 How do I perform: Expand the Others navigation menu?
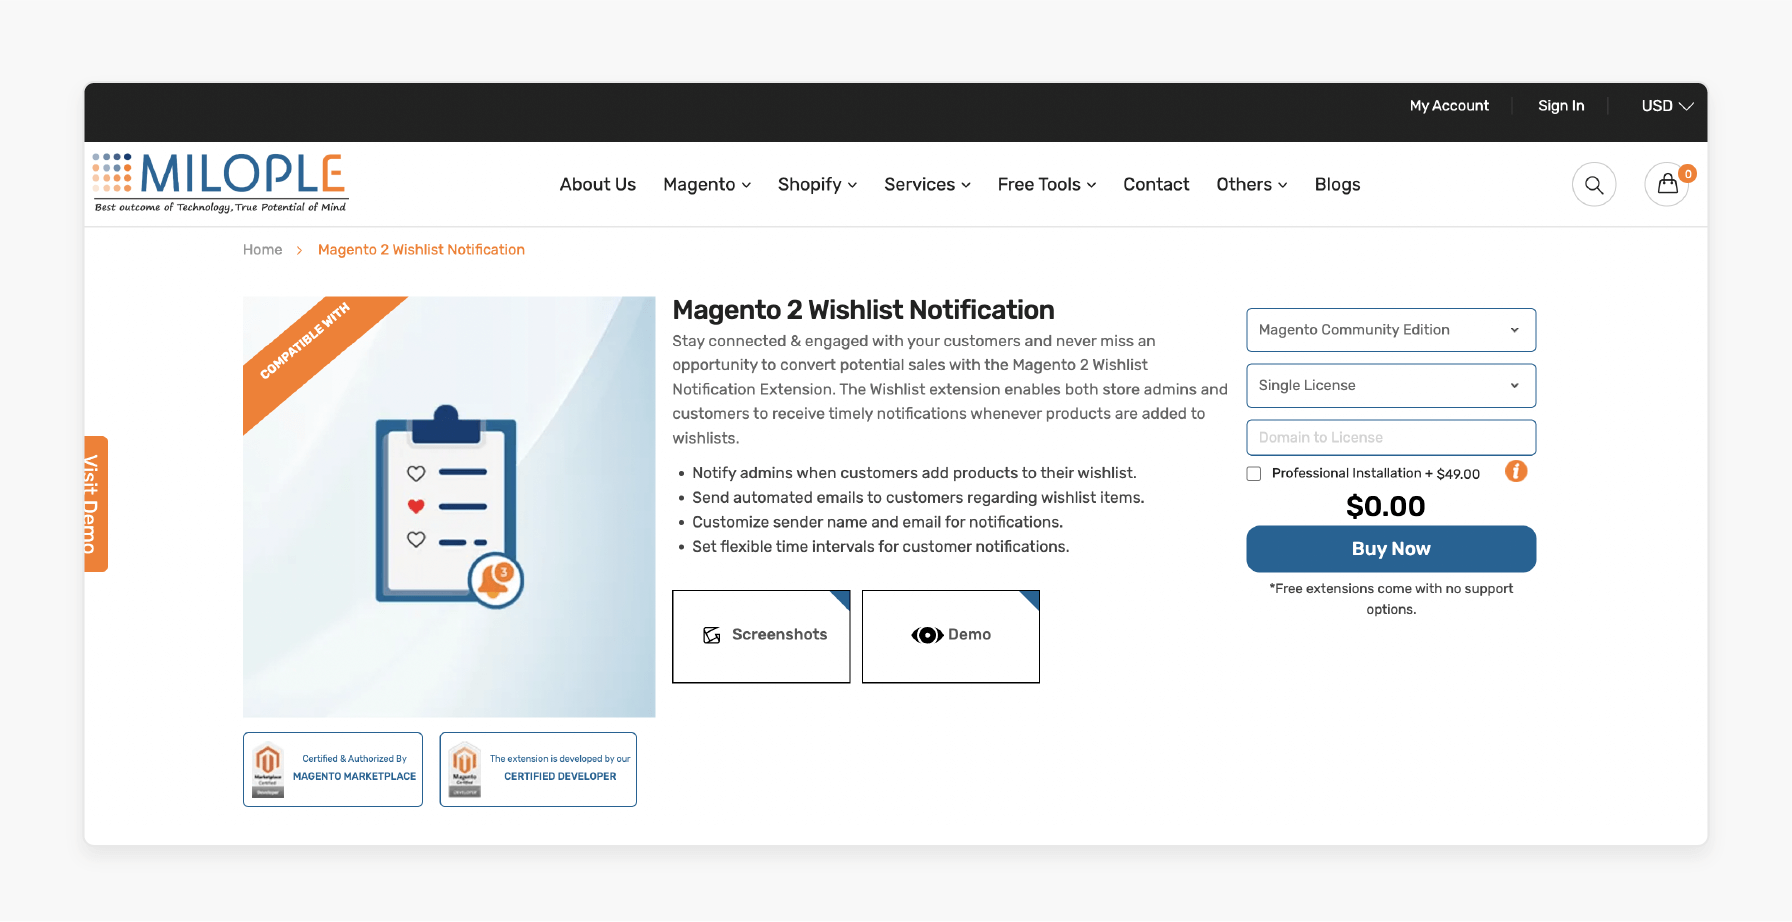pos(1252,185)
